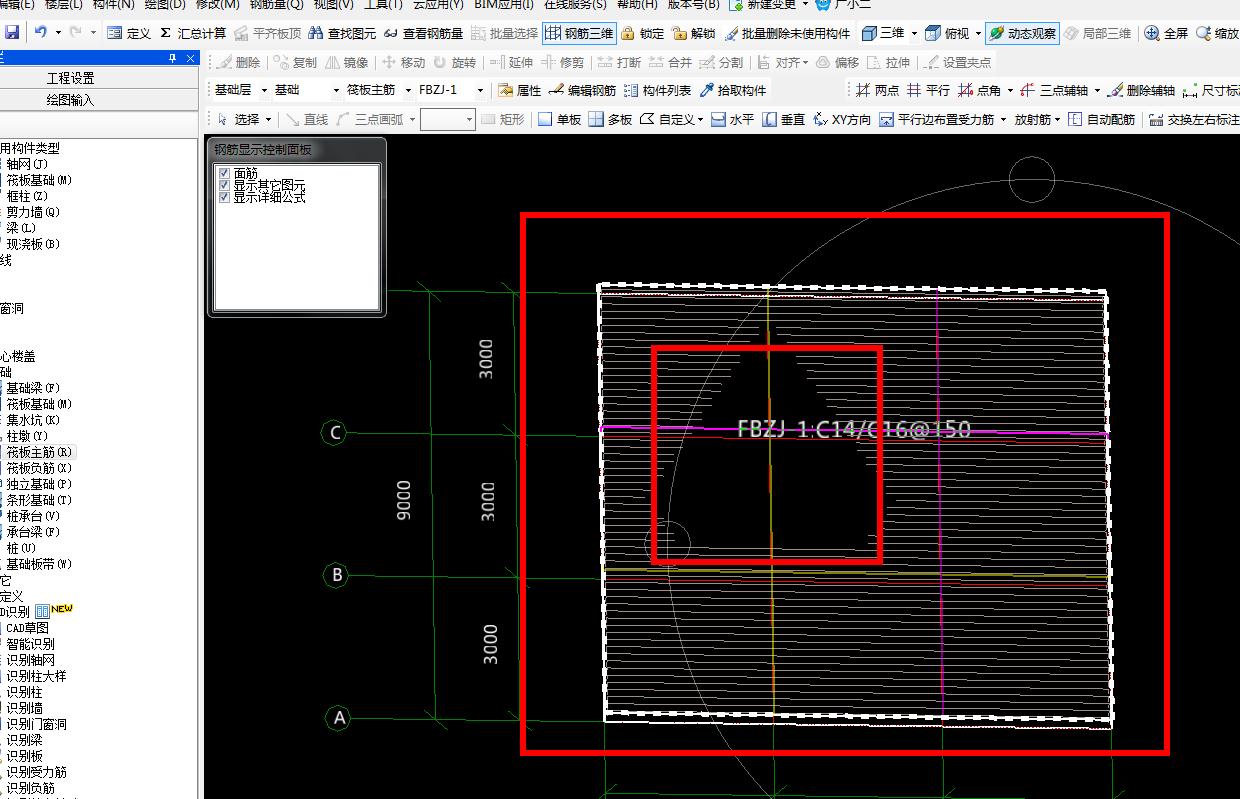Open the 版本号(B) menu
This screenshot has width=1240, height=799.
tap(693, 4)
